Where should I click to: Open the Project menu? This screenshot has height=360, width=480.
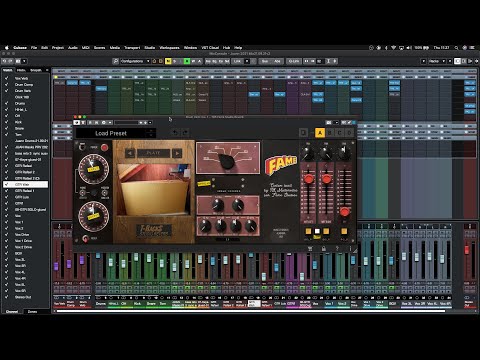(x=58, y=48)
